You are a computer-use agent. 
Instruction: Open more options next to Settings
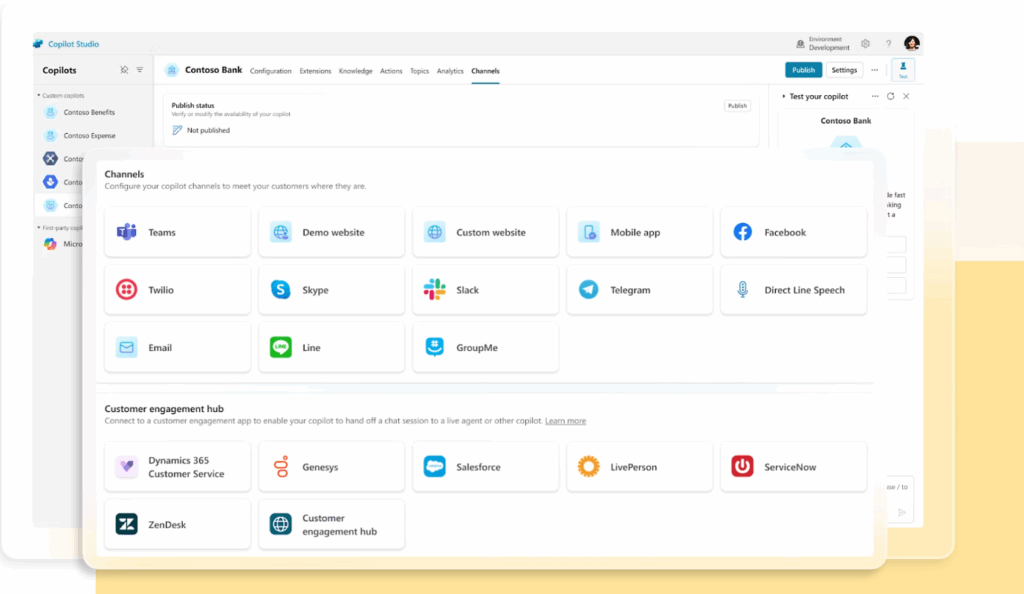874,70
